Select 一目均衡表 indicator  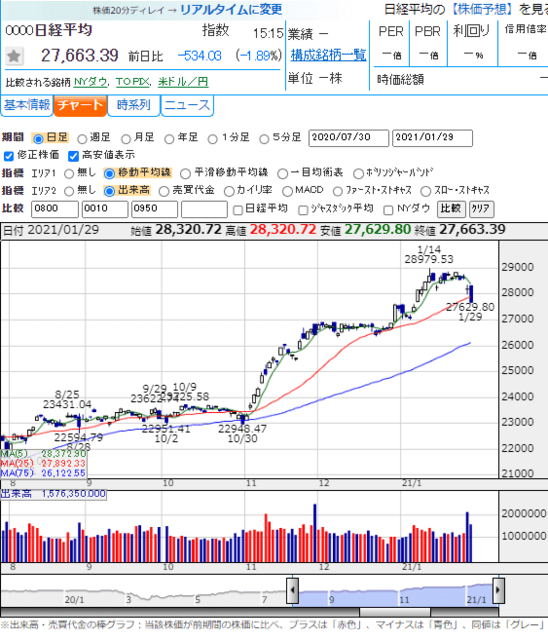coord(282,174)
